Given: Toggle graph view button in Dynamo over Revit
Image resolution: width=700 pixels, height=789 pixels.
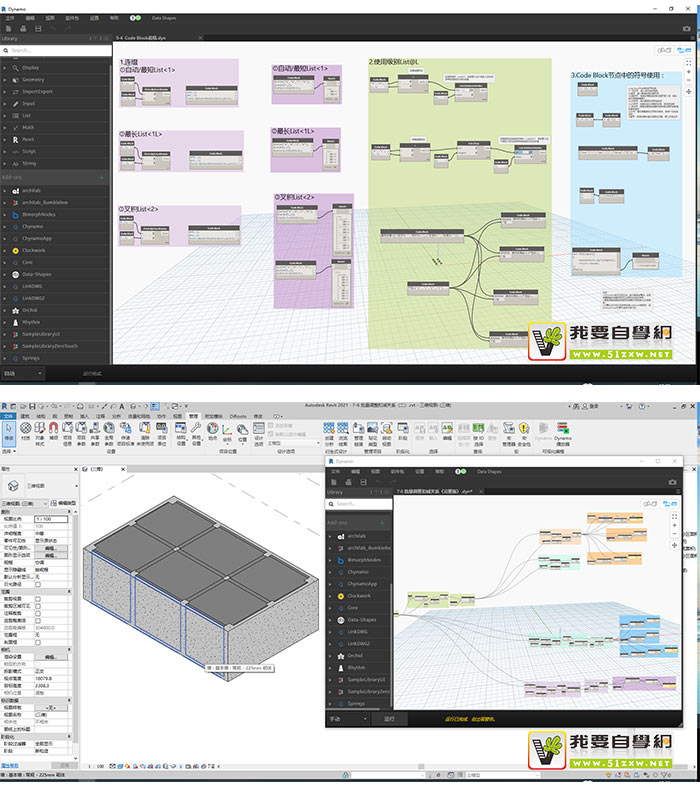Looking at the screenshot, I should (669, 503).
